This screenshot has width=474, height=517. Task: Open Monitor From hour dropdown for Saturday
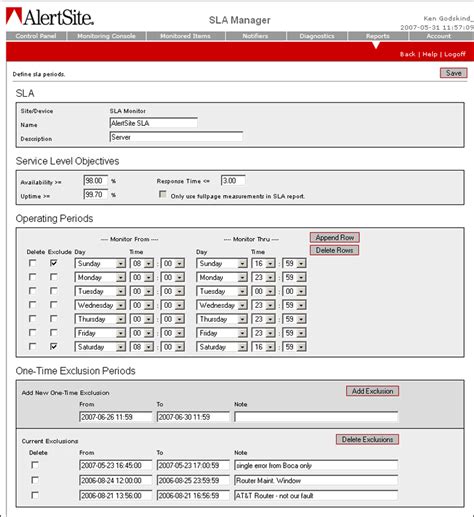coord(142,347)
